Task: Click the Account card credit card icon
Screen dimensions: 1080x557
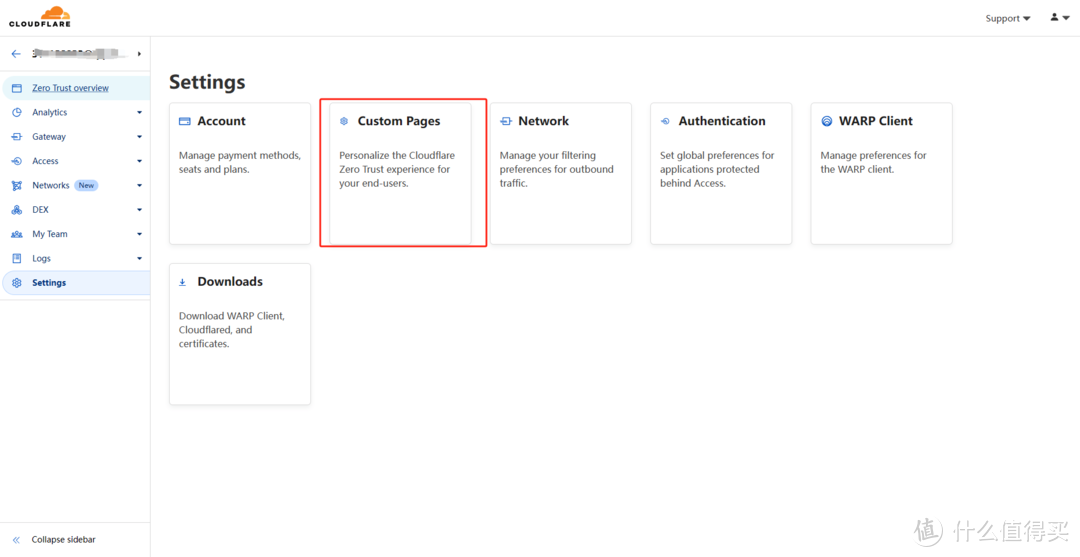Action: click(185, 121)
